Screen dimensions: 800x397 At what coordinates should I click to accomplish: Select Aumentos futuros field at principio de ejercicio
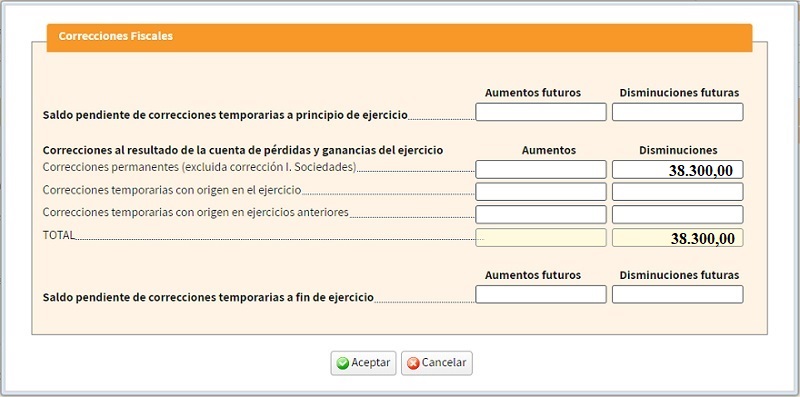(x=541, y=112)
